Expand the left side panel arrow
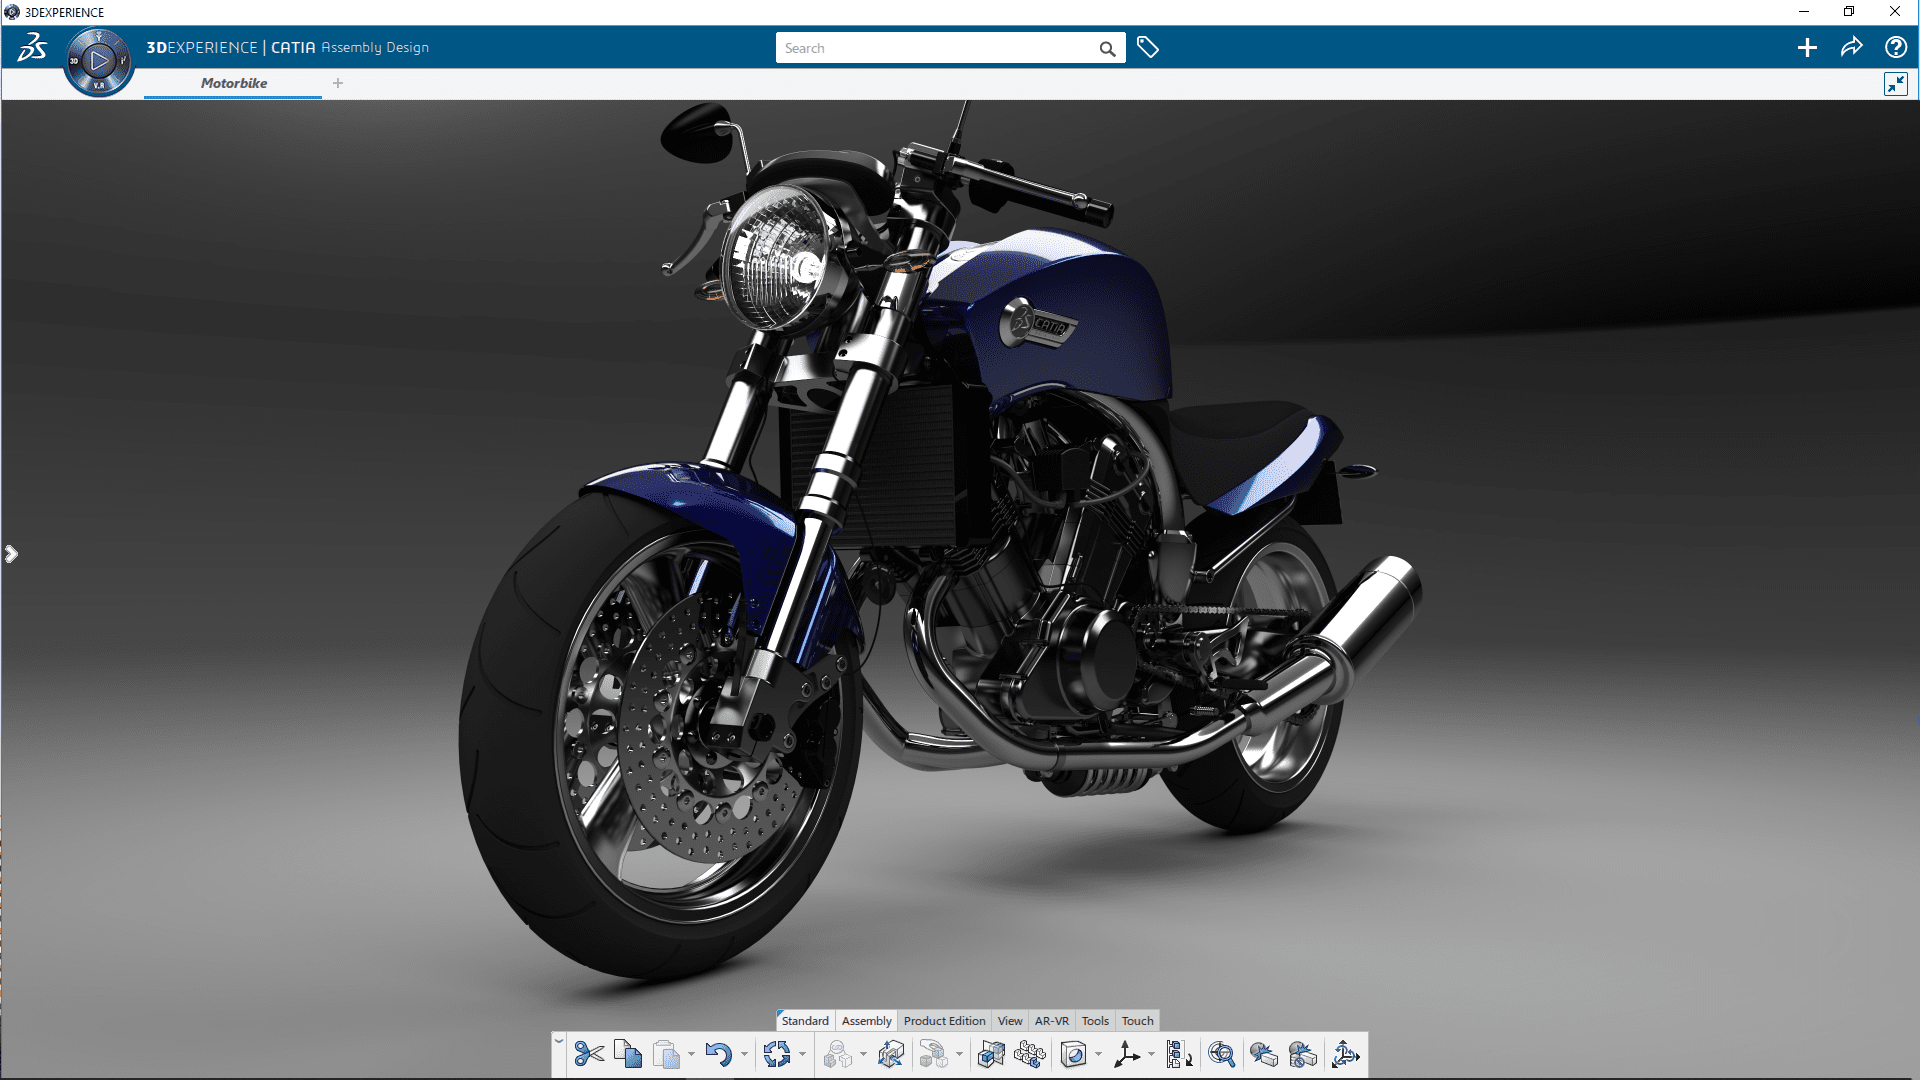 click(x=11, y=553)
